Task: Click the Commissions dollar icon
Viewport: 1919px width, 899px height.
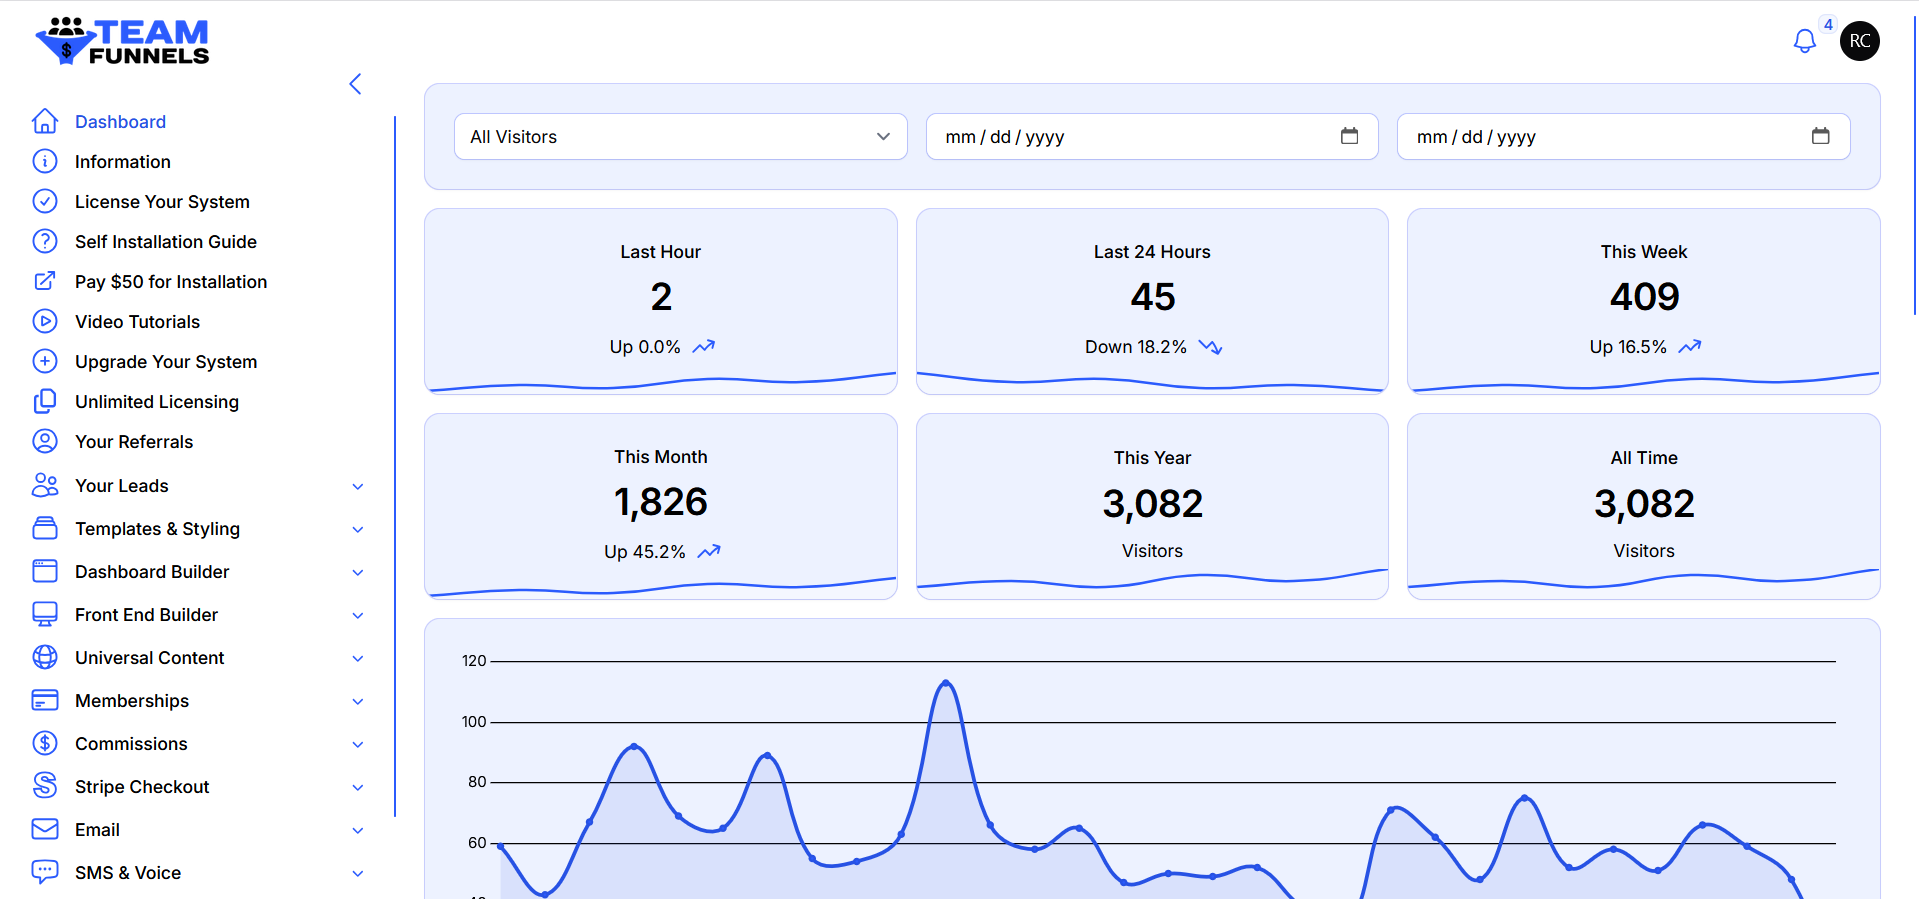Action: tap(45, 743)
